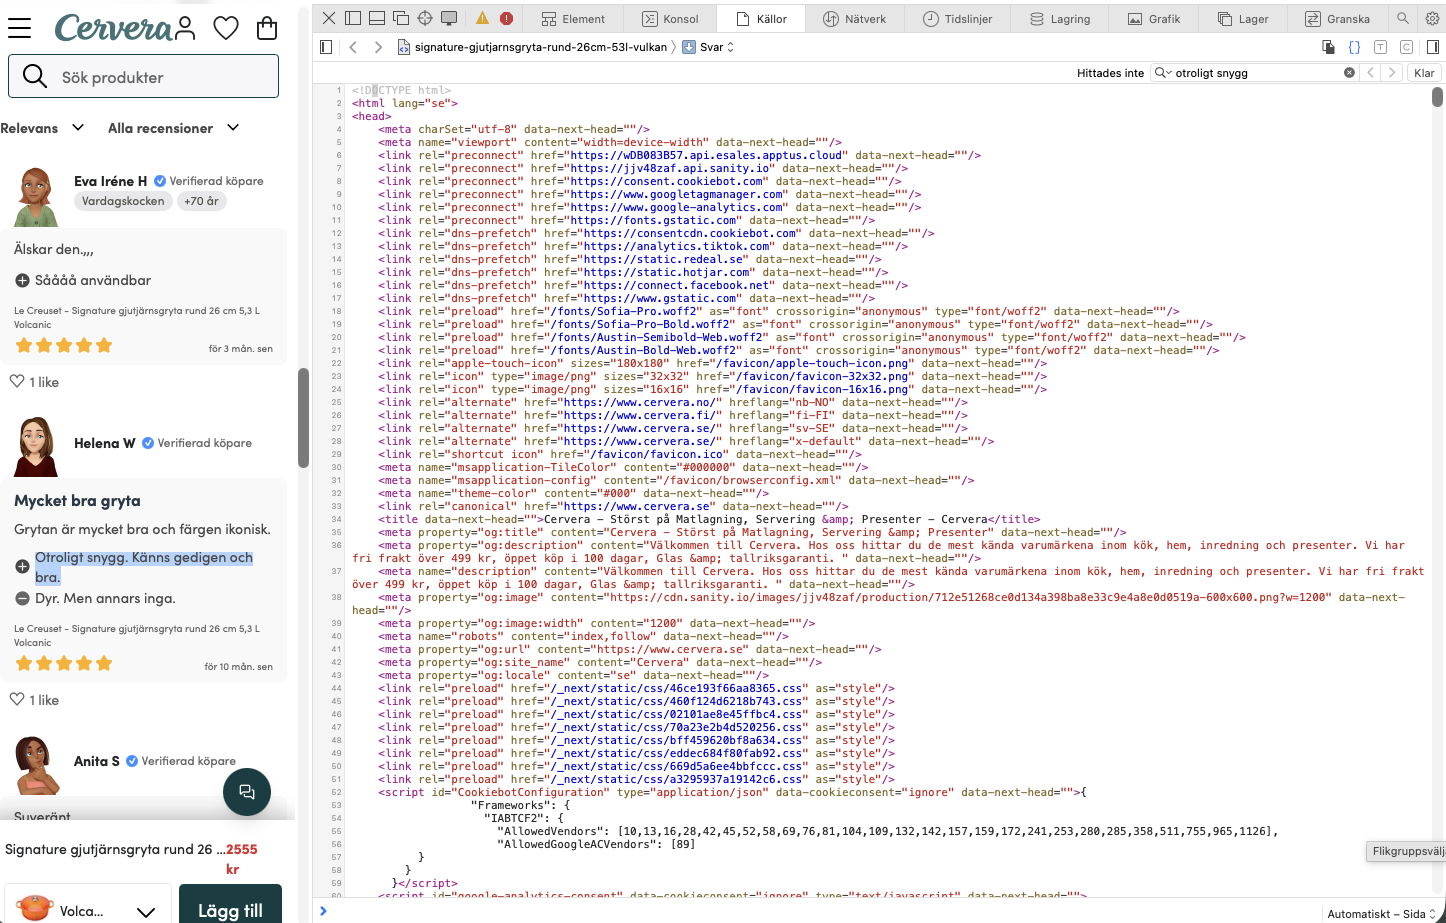This screenshot has width=1446, height=923.
Task: Open the user account icon
Action: coord(185,28)
